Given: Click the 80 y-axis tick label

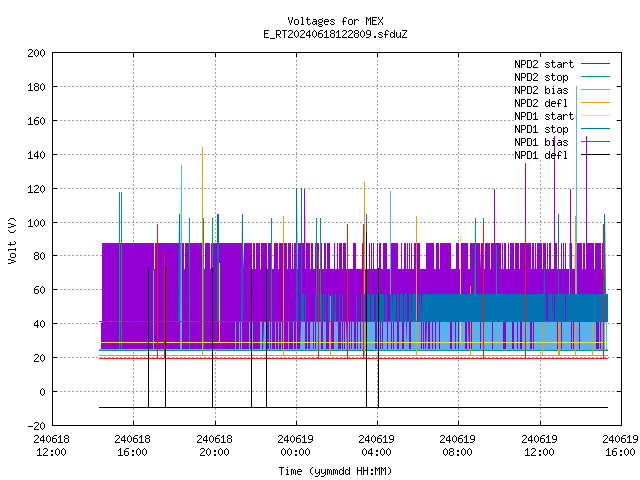Looking at the screenshot, I should tap(39, 256).
